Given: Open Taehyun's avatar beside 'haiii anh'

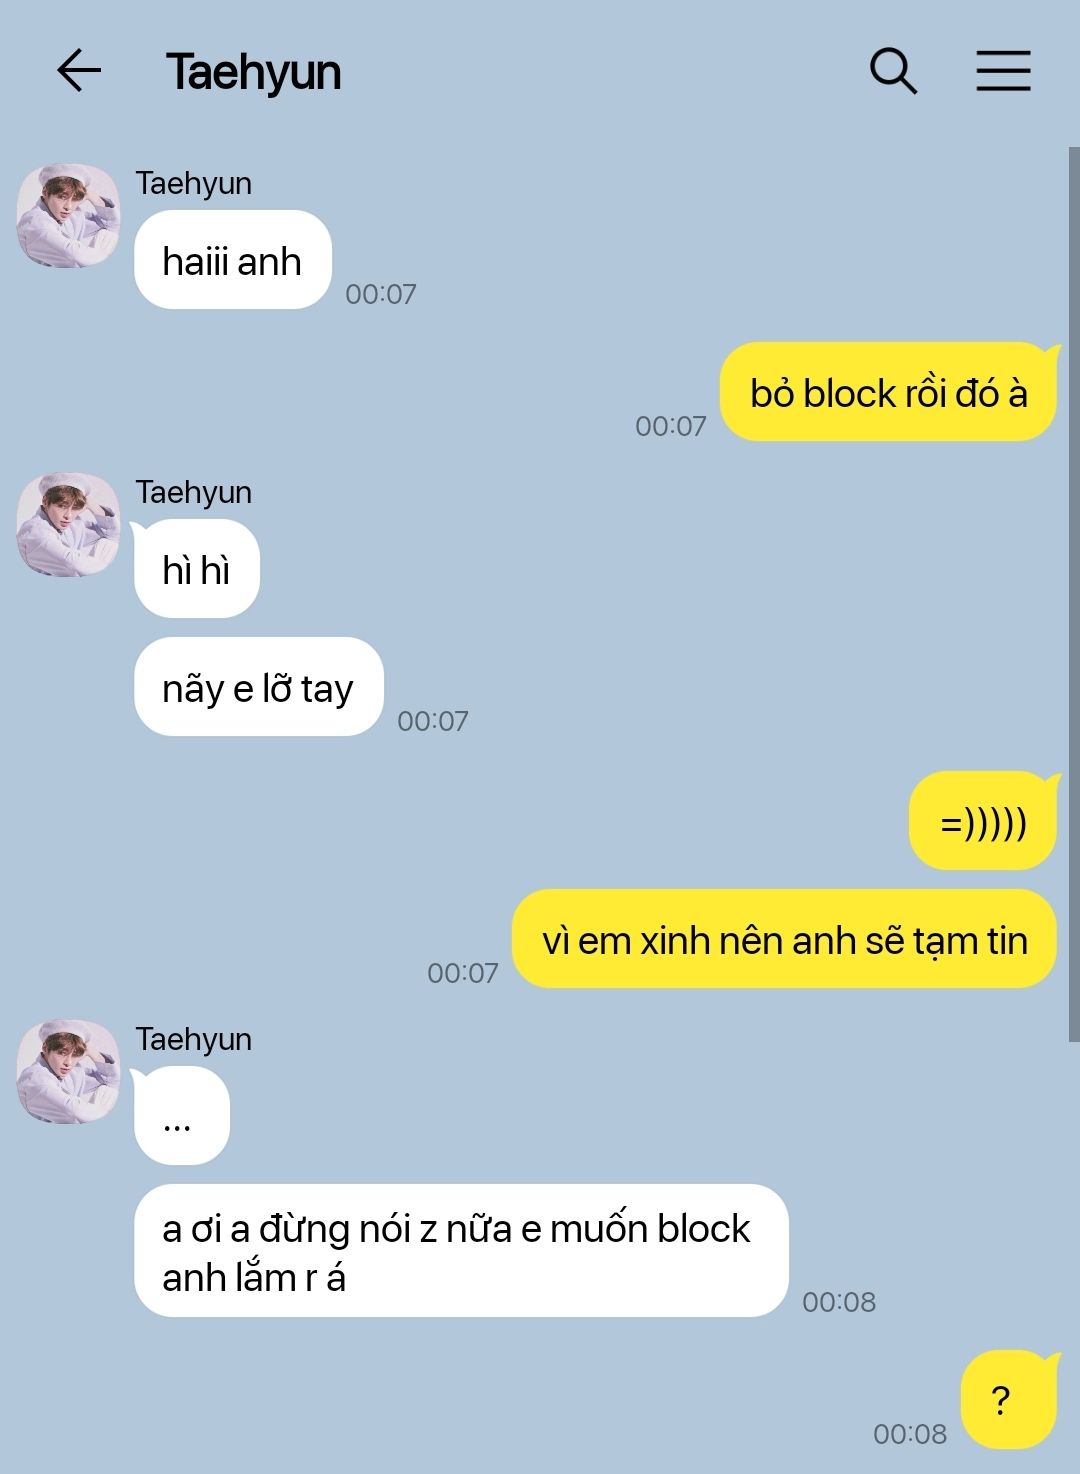Looking at the screenshot, I should coord(68,215).
